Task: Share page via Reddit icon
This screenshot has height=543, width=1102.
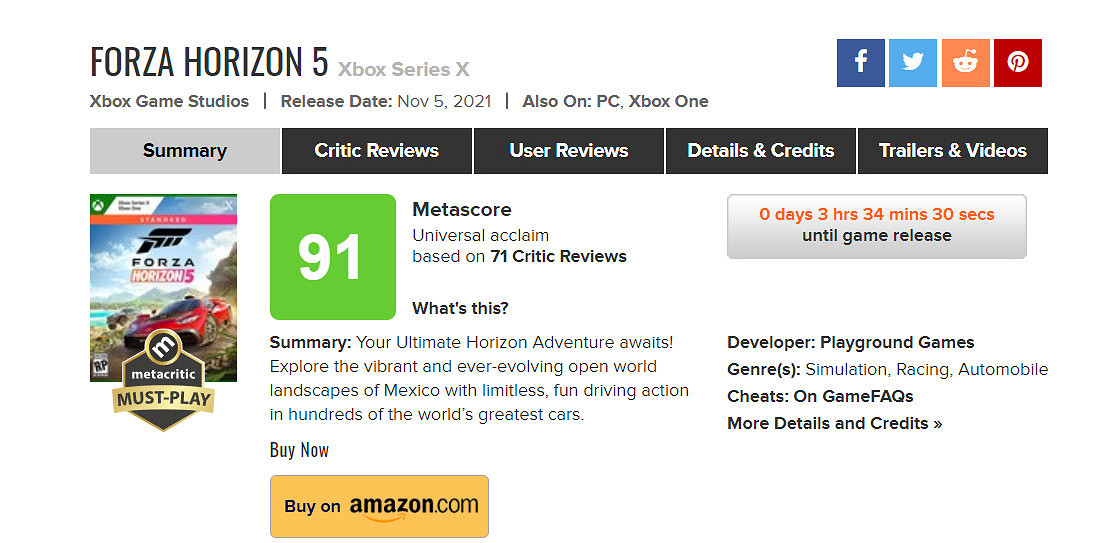Action: 965,63
